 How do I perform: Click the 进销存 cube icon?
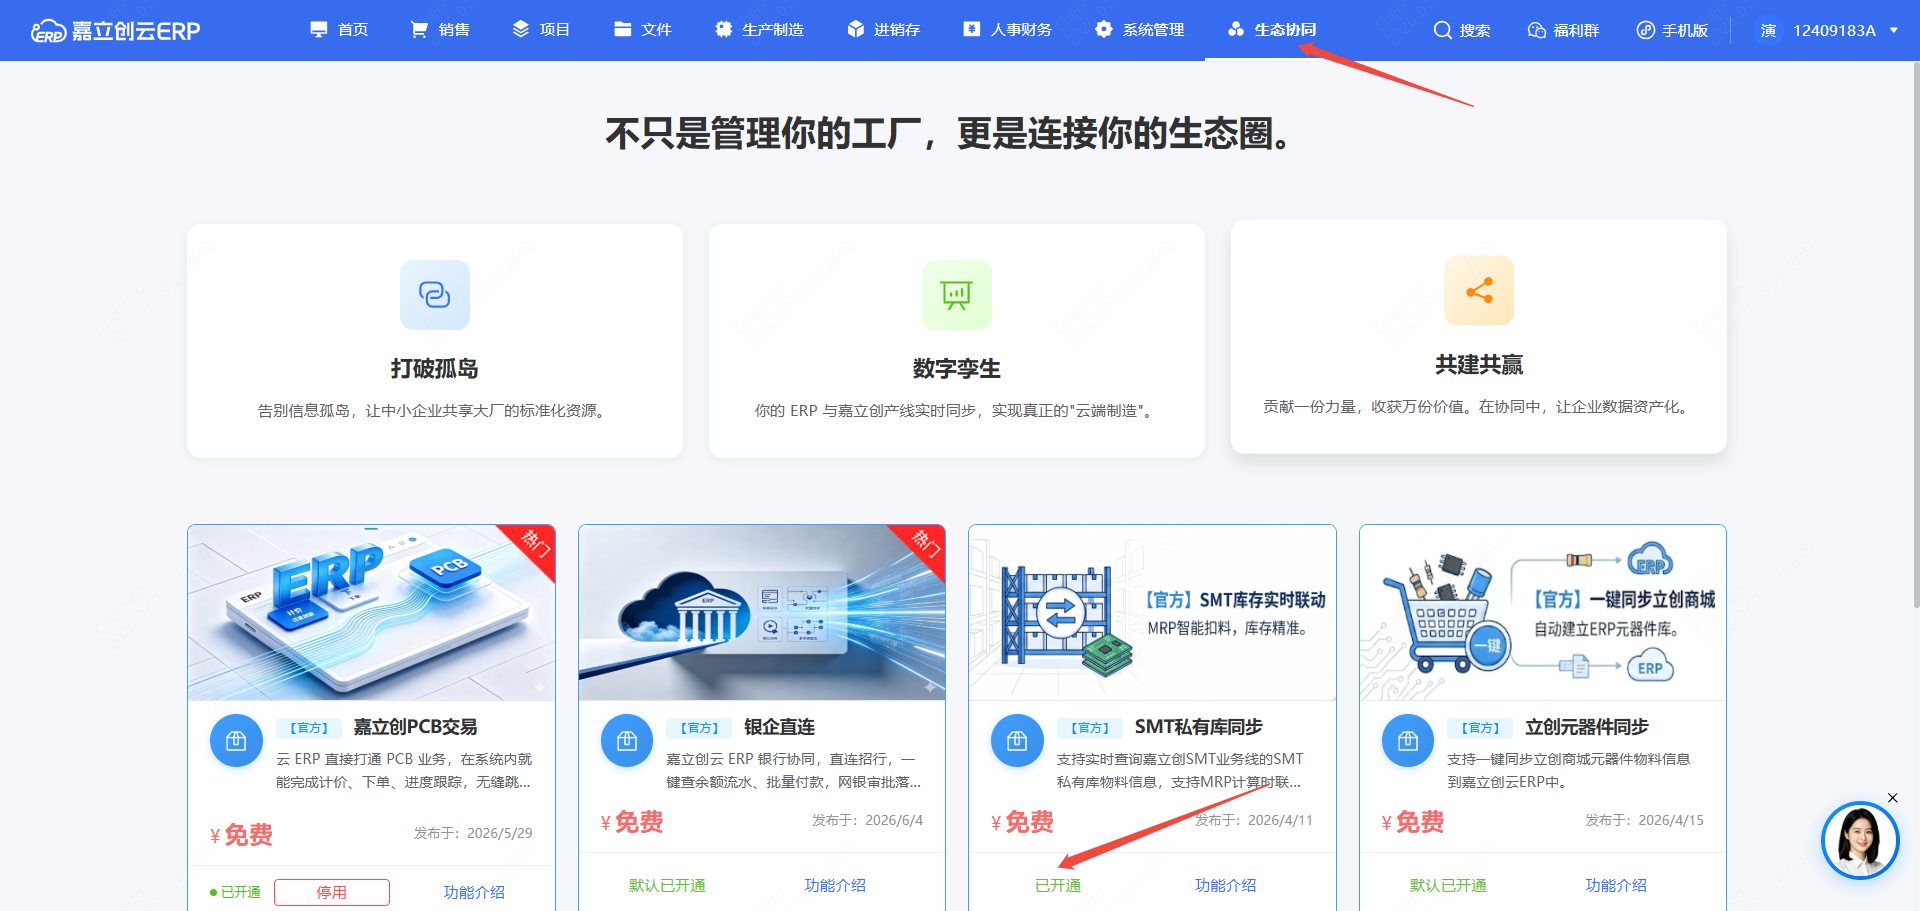pos(856,30)
